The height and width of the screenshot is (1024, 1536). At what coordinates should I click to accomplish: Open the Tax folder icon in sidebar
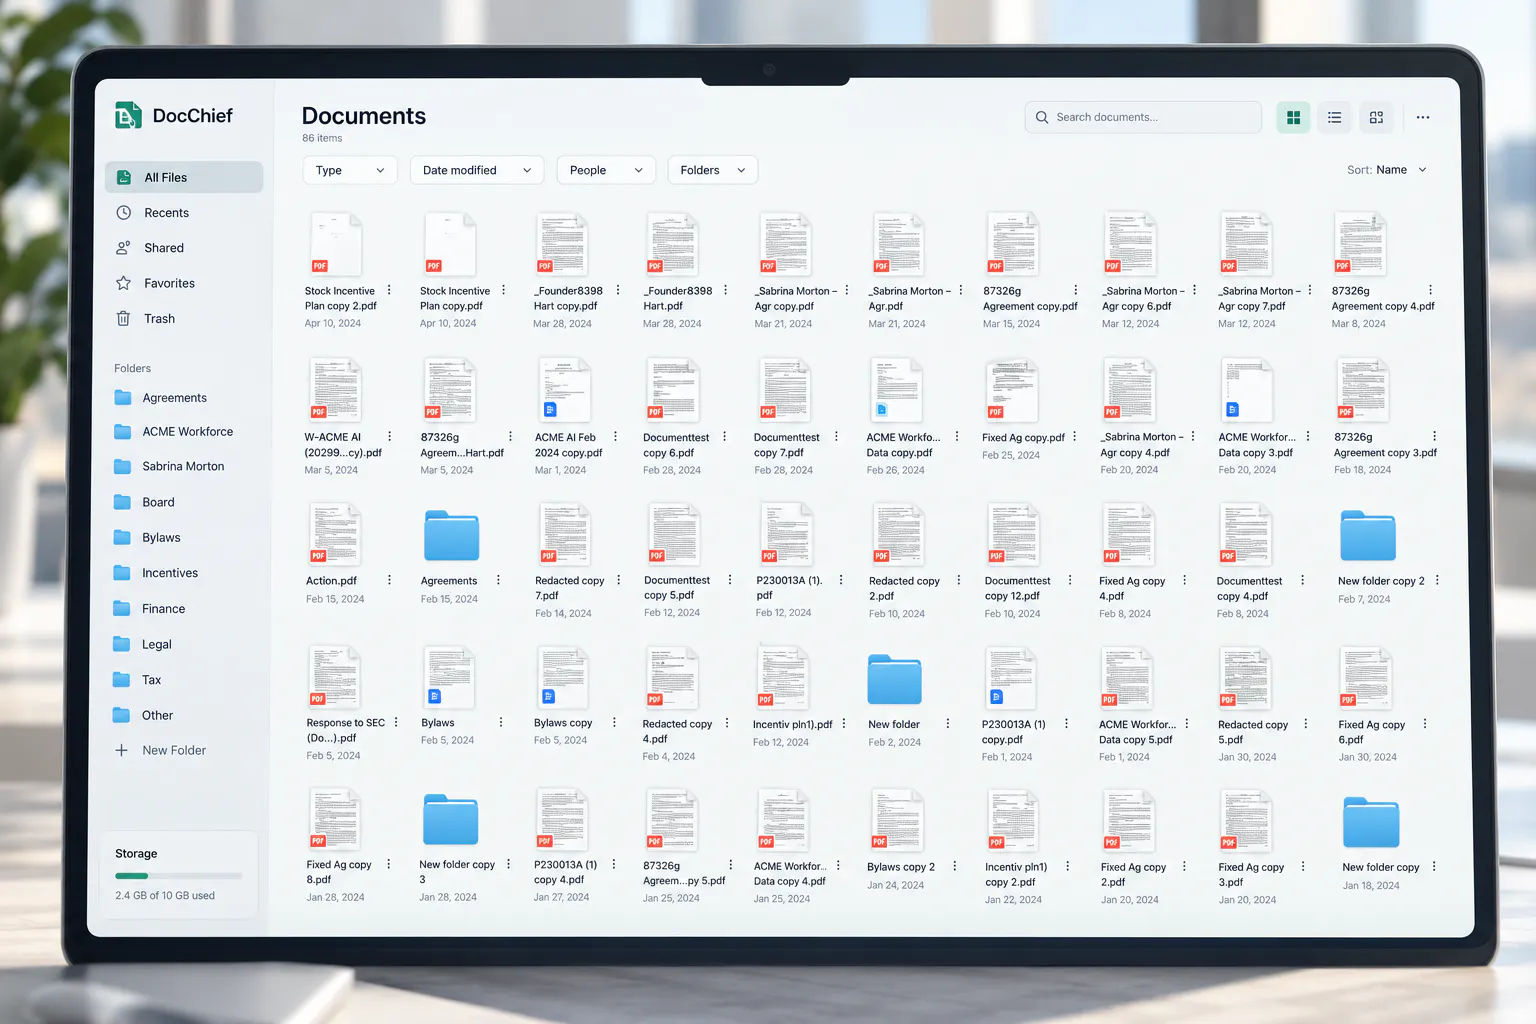click(122, 680)
